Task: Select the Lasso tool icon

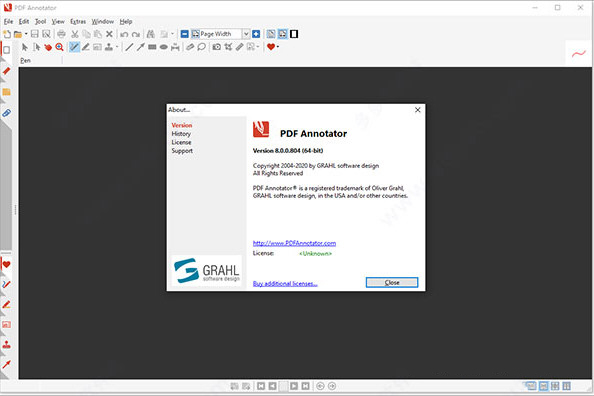Action: click(x=202, y=47)
